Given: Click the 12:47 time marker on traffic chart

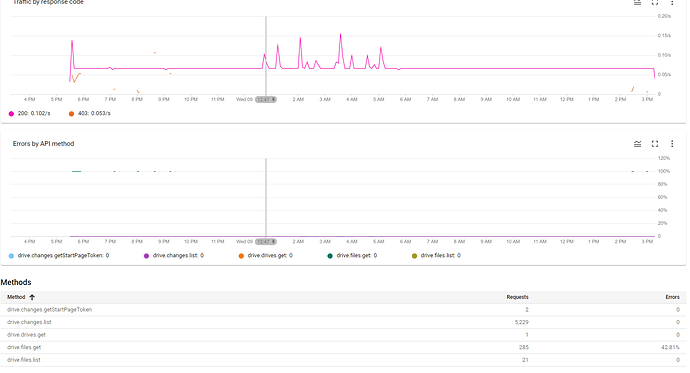Looking at the screenshot, I should 266,99.
